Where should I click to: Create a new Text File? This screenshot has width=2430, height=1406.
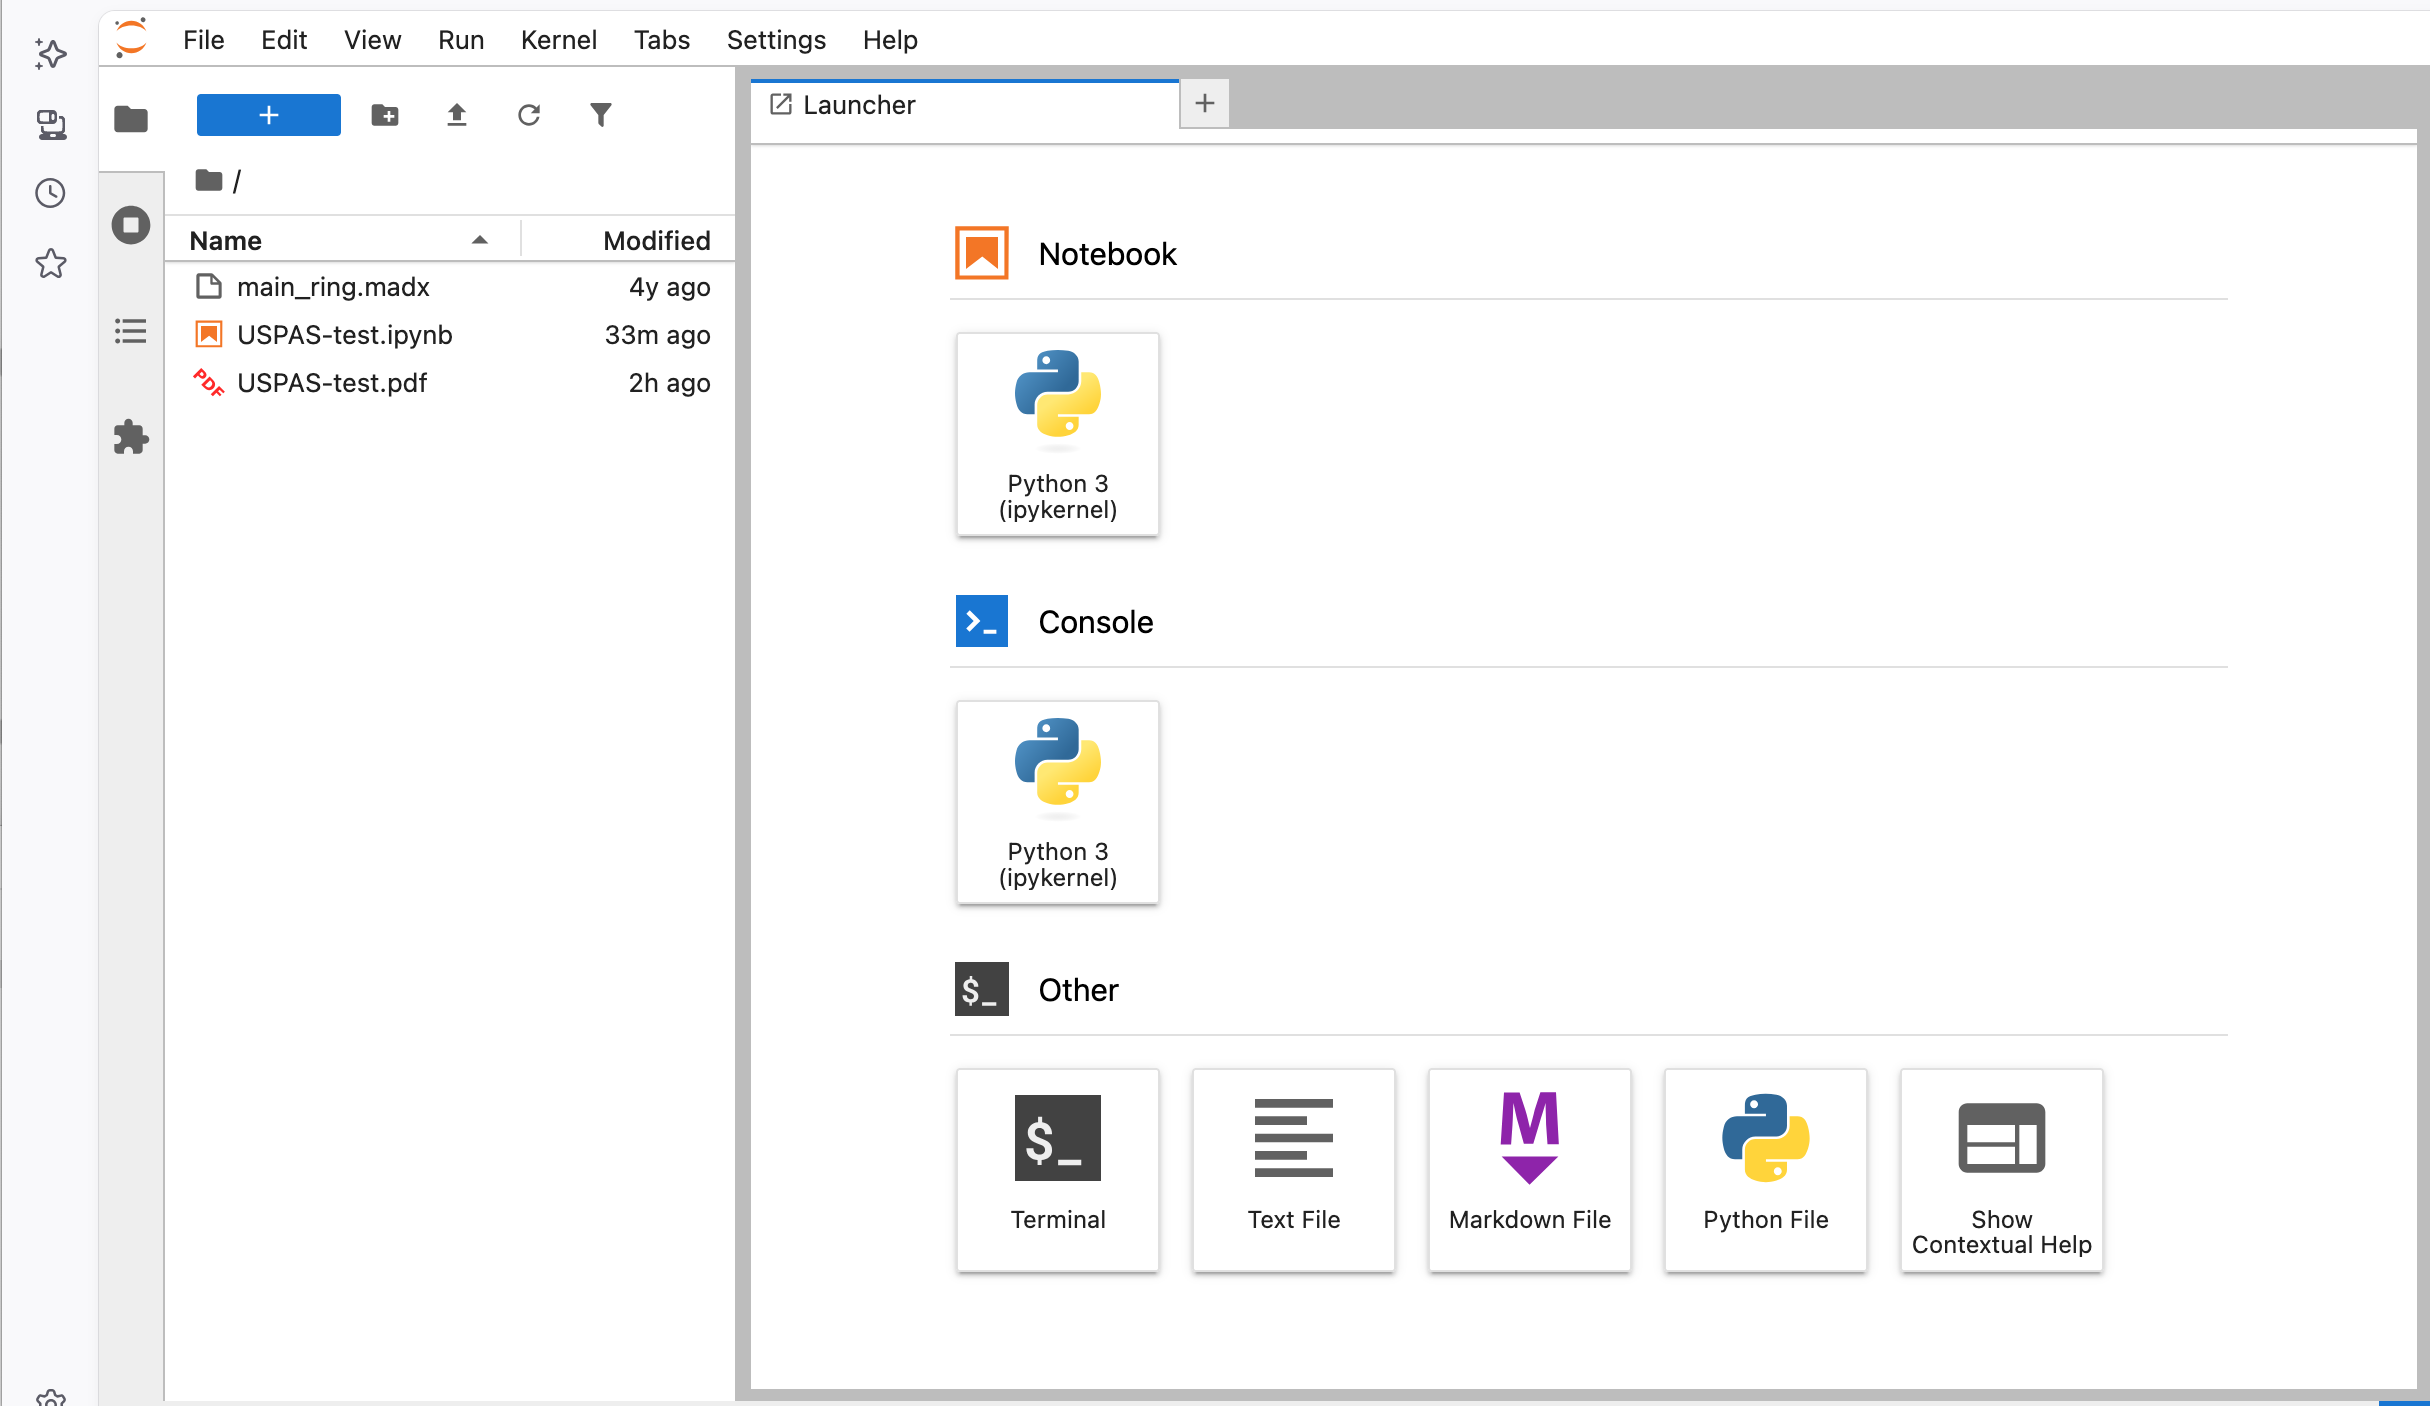(x=1294, y=1171)
